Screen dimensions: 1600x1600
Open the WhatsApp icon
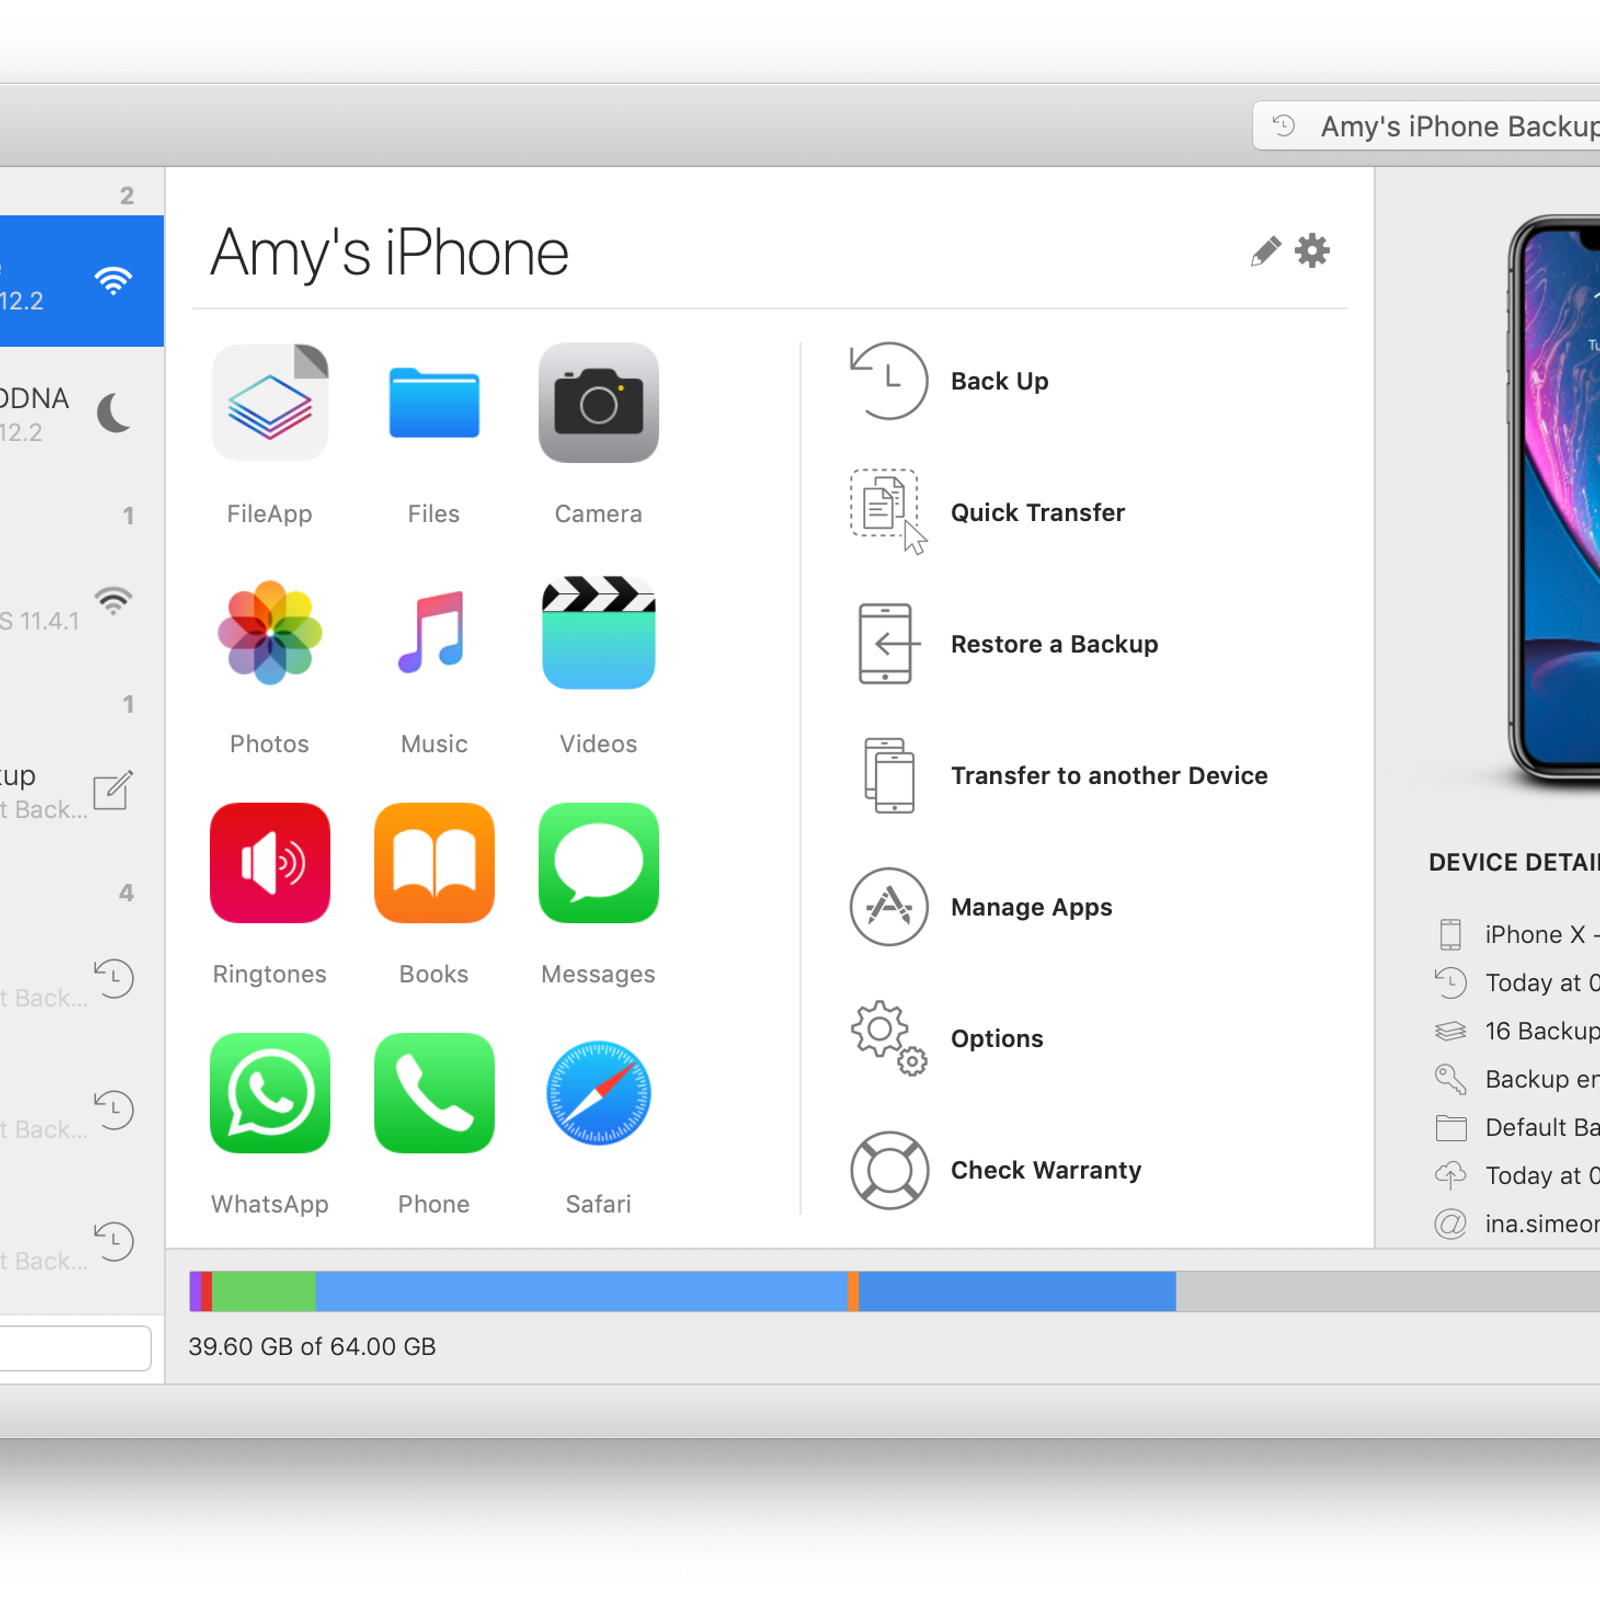(270, 1093)
